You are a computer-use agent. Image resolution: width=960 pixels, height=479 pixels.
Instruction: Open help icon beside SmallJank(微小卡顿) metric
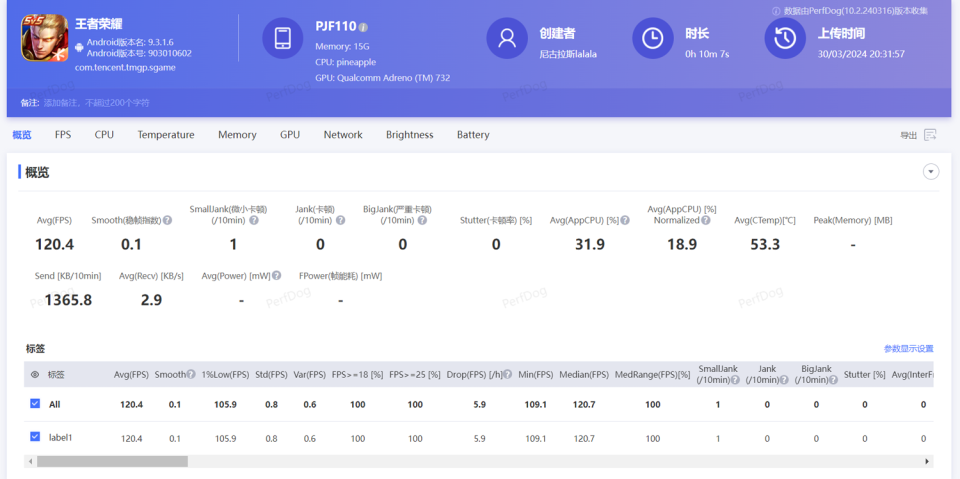(254, 220)
